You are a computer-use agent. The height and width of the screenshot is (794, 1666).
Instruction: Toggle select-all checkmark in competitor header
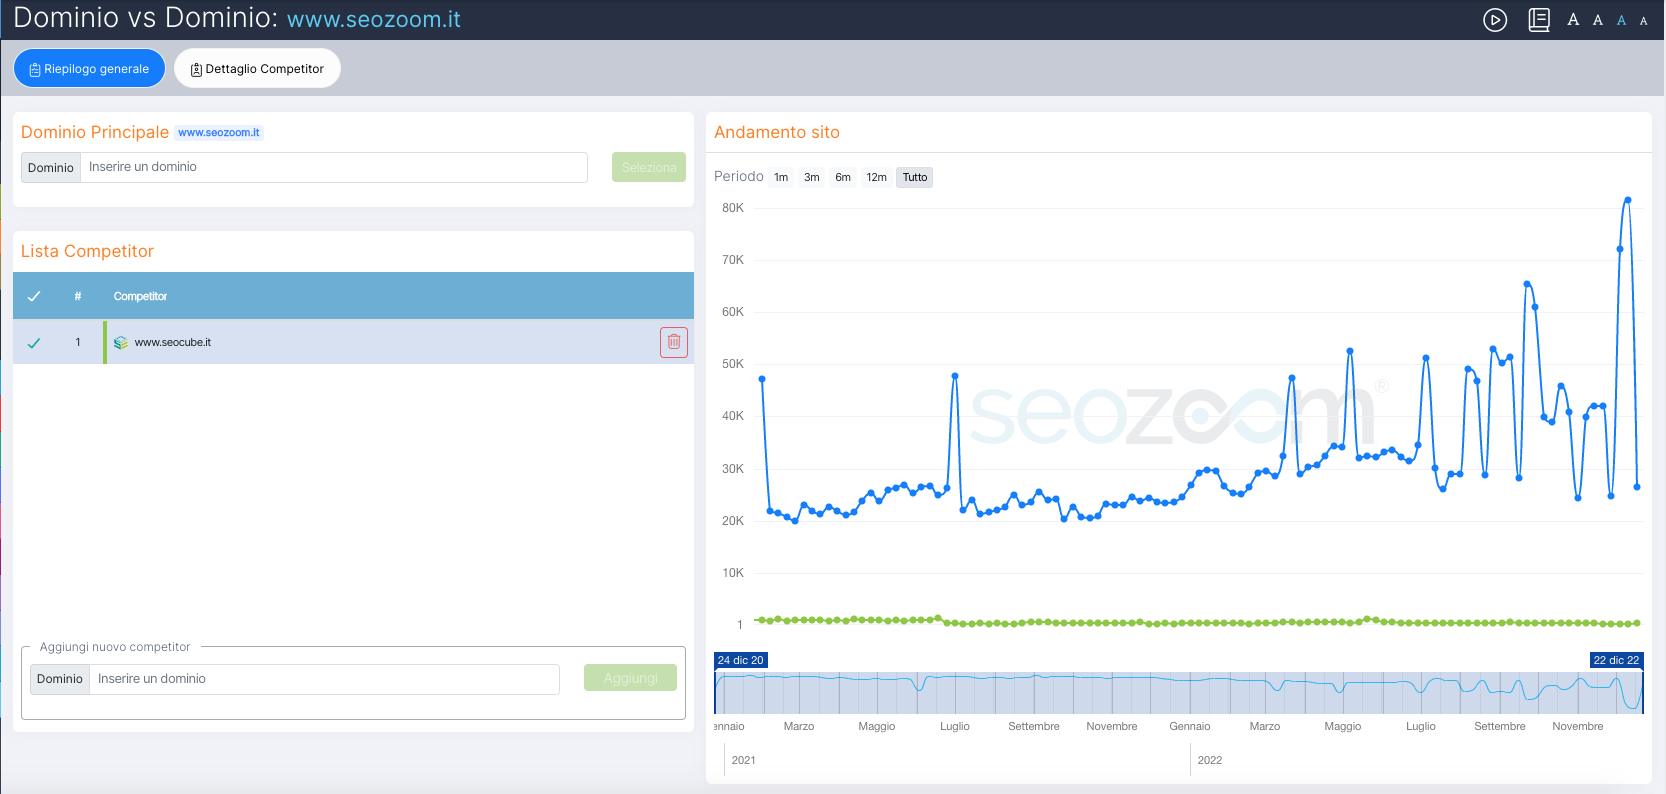34,296
